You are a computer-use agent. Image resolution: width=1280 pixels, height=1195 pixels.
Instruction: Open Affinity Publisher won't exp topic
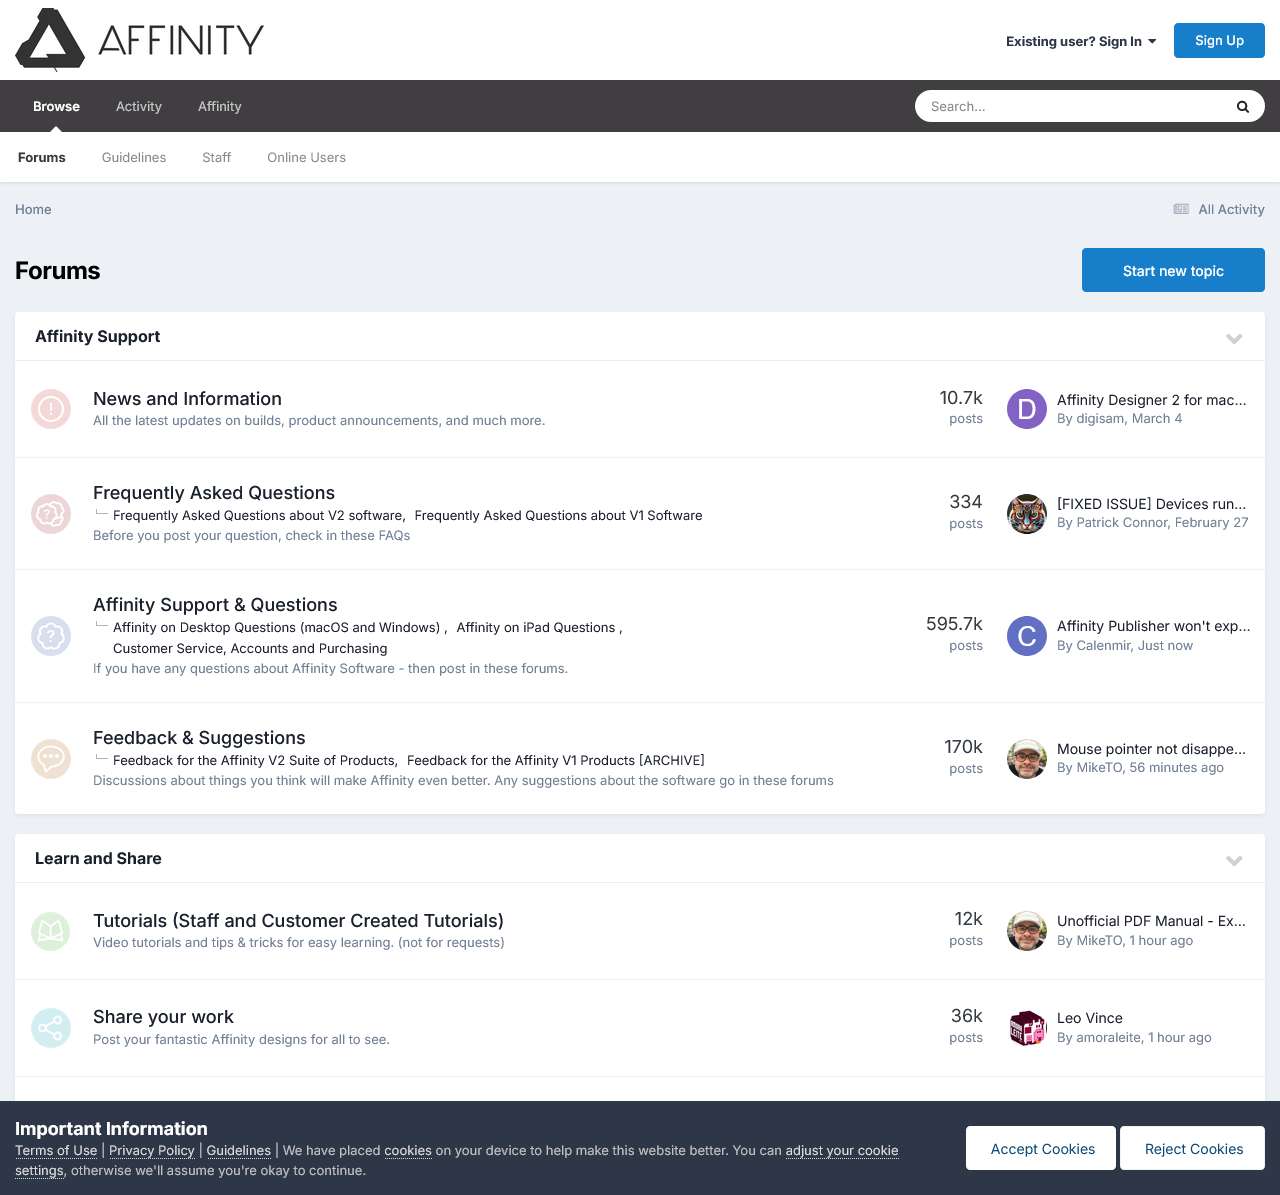pos(1154,625)
